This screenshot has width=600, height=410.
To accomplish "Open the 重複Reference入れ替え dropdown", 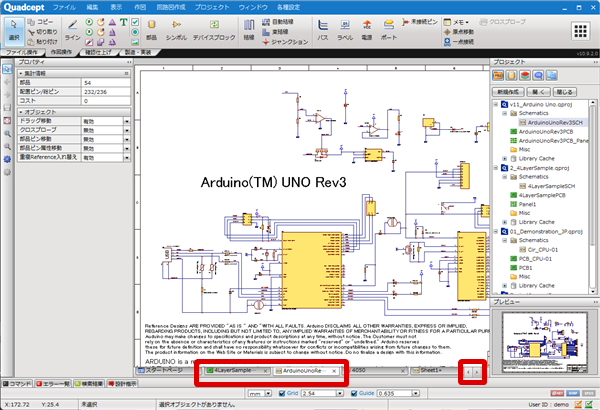I will [x=127, y=158].
